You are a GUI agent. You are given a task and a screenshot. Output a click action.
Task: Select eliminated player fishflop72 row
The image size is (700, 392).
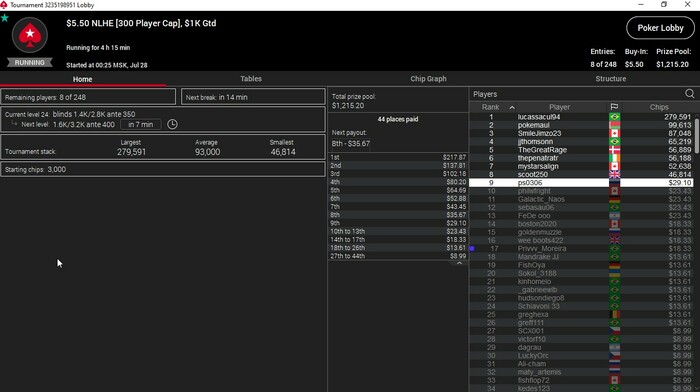pos(582,380)
